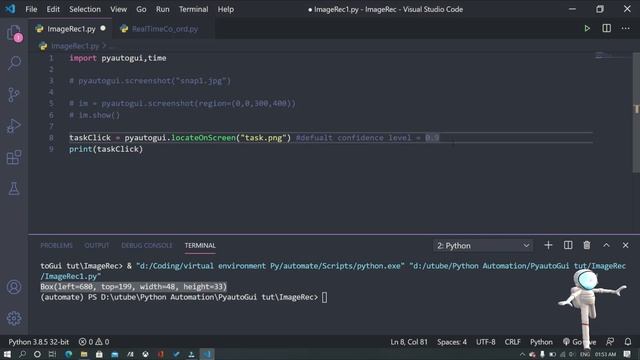
Task: Click CRLF end-of-line setting
Action: (x=512, y=342)
